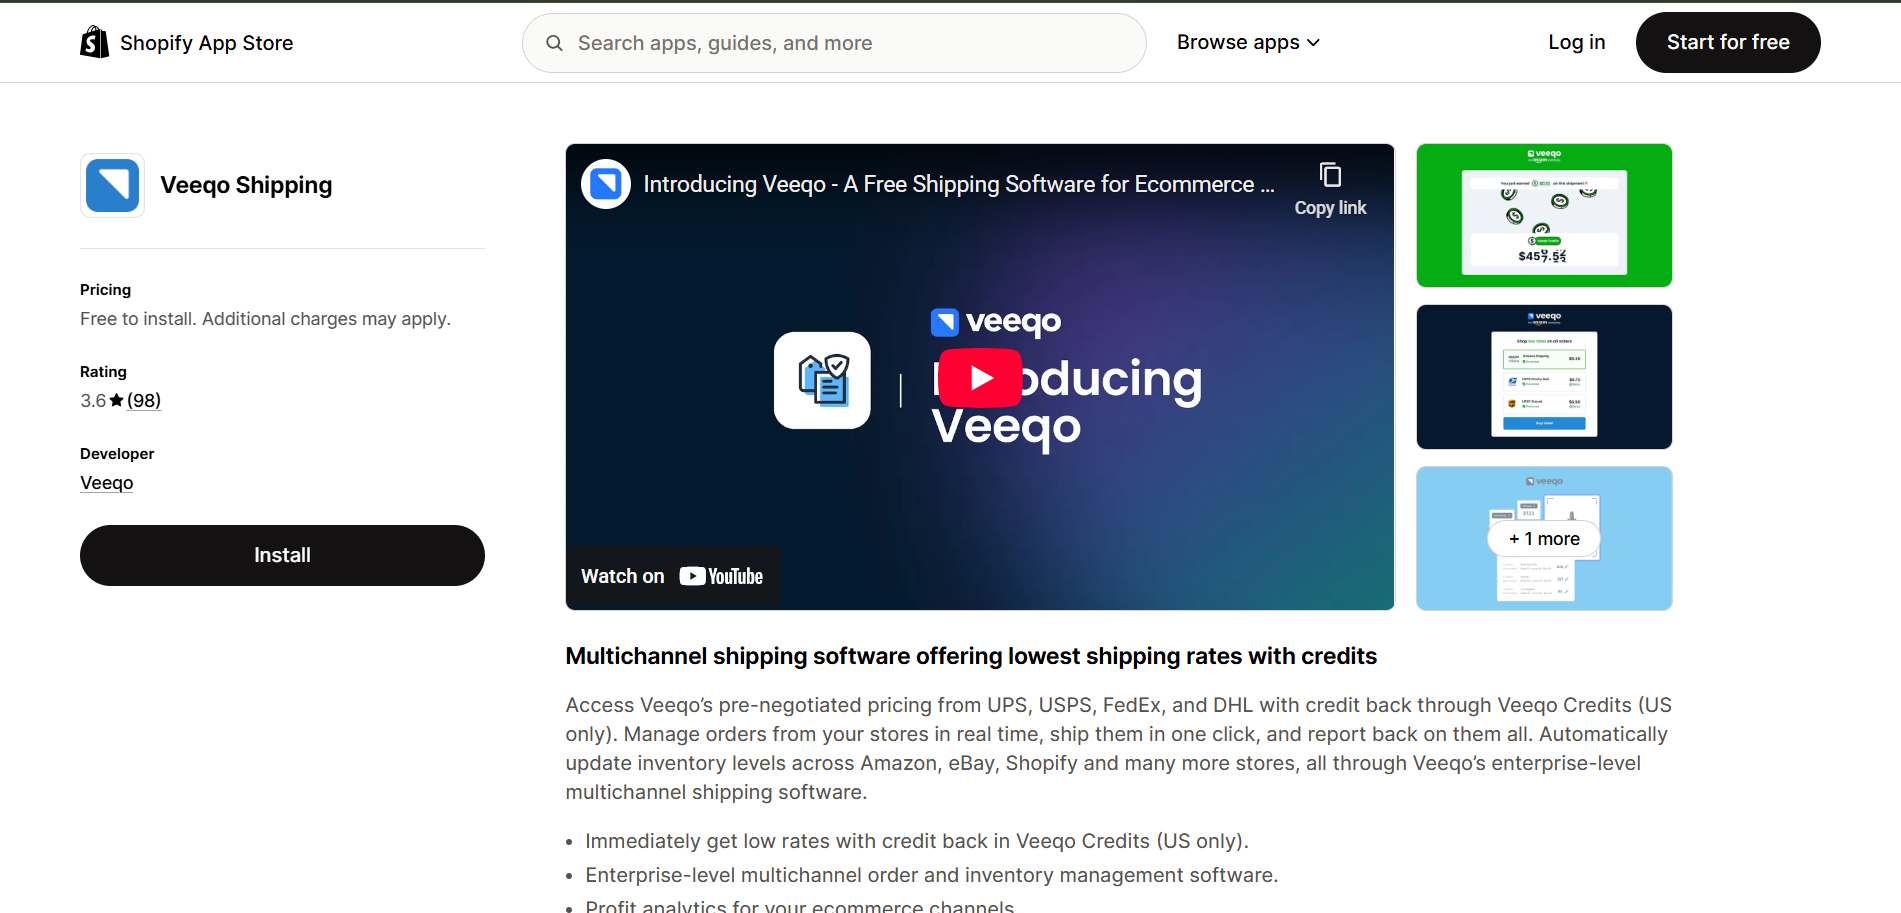
Task: Click the YouTube logo in video
Action: (x=721, y=576)
